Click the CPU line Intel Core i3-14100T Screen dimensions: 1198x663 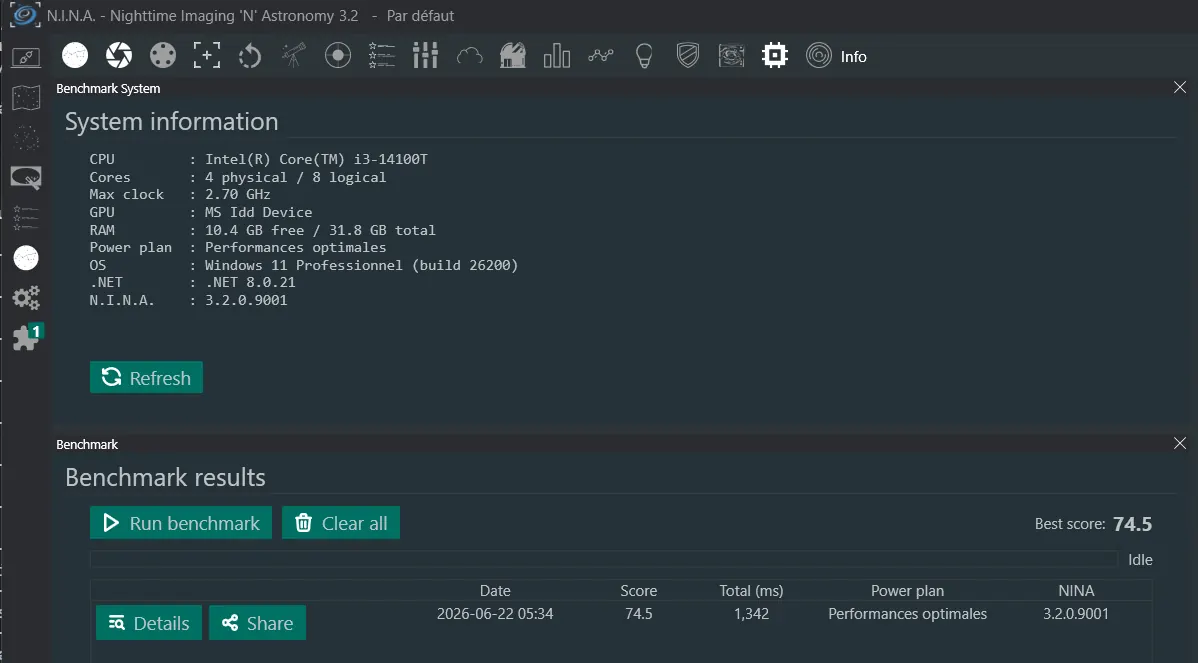258,159
